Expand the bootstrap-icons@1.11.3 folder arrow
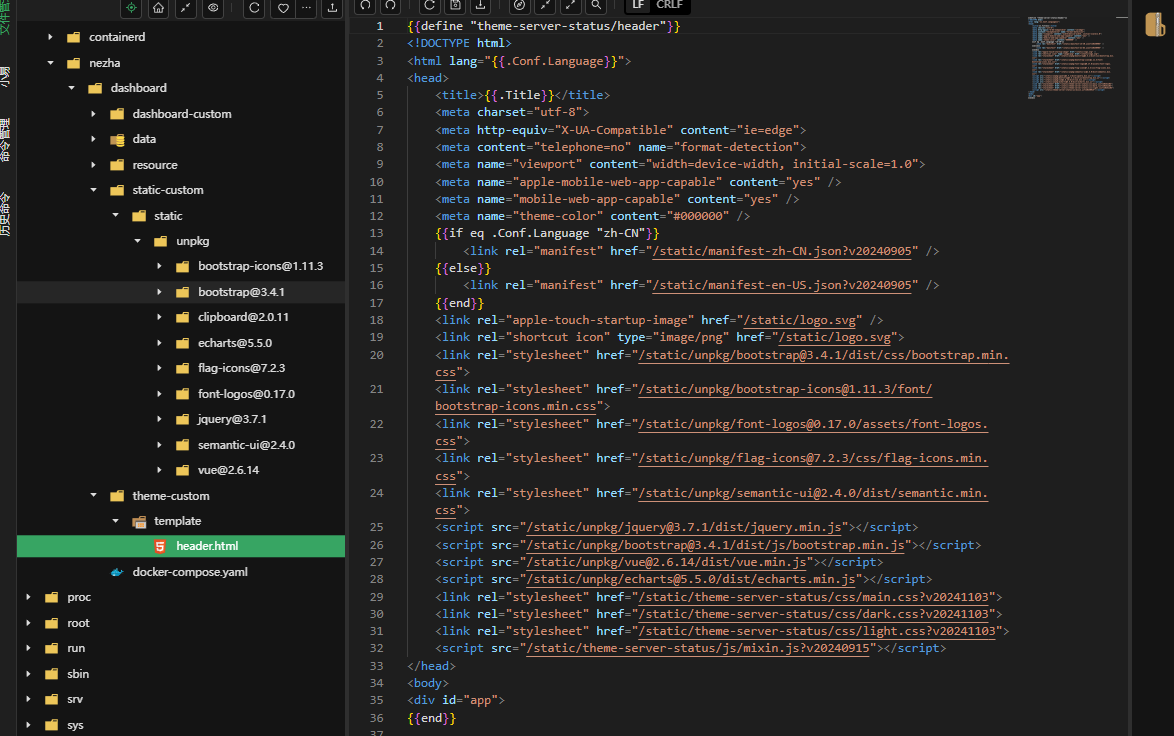The width and height of the screenshot is (1174, 736). [159, 266]
